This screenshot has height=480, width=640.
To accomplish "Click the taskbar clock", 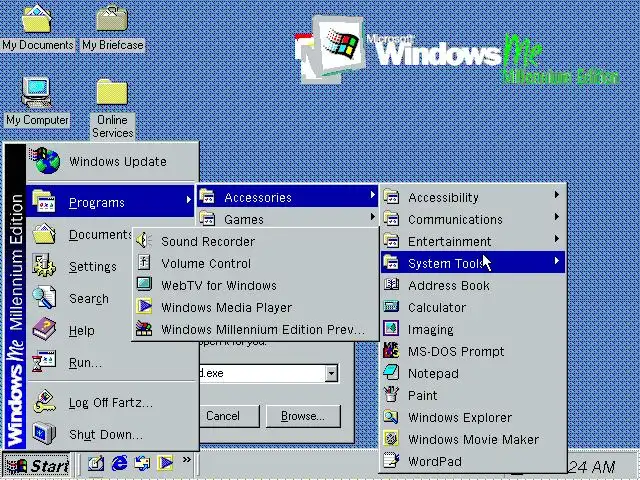I will click(592, 467).
